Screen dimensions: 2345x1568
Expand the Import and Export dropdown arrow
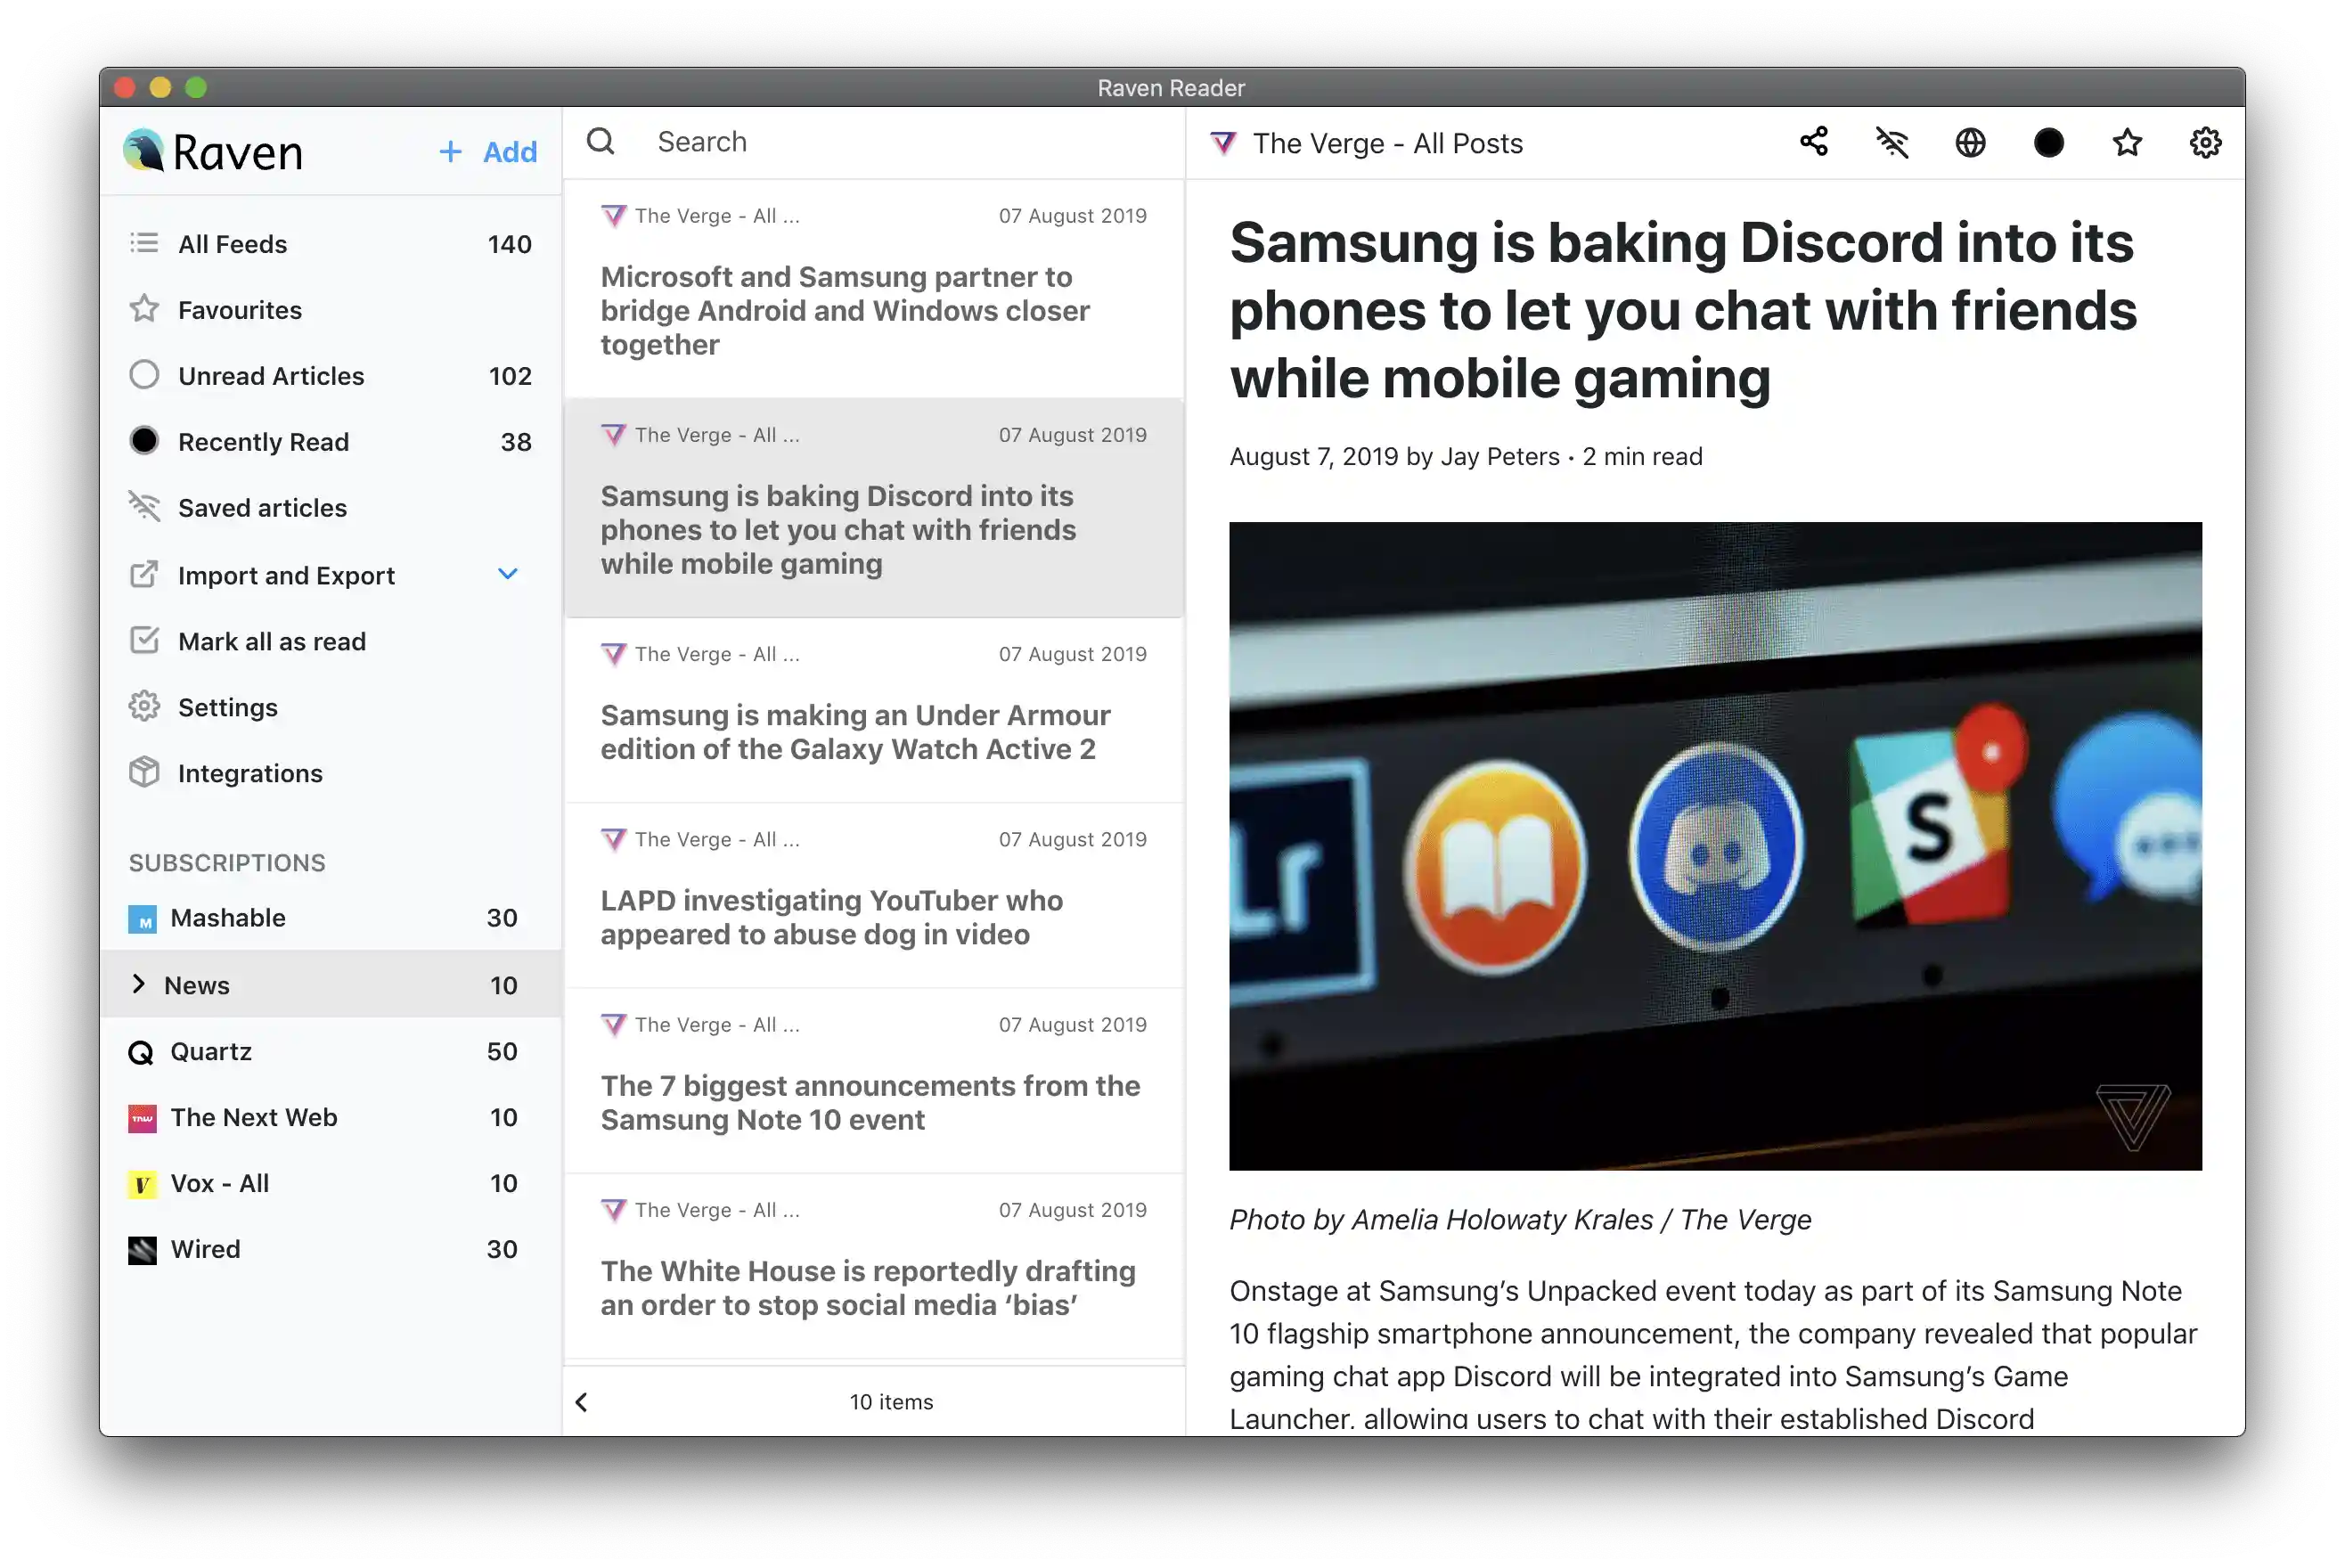tap(508, 574)
